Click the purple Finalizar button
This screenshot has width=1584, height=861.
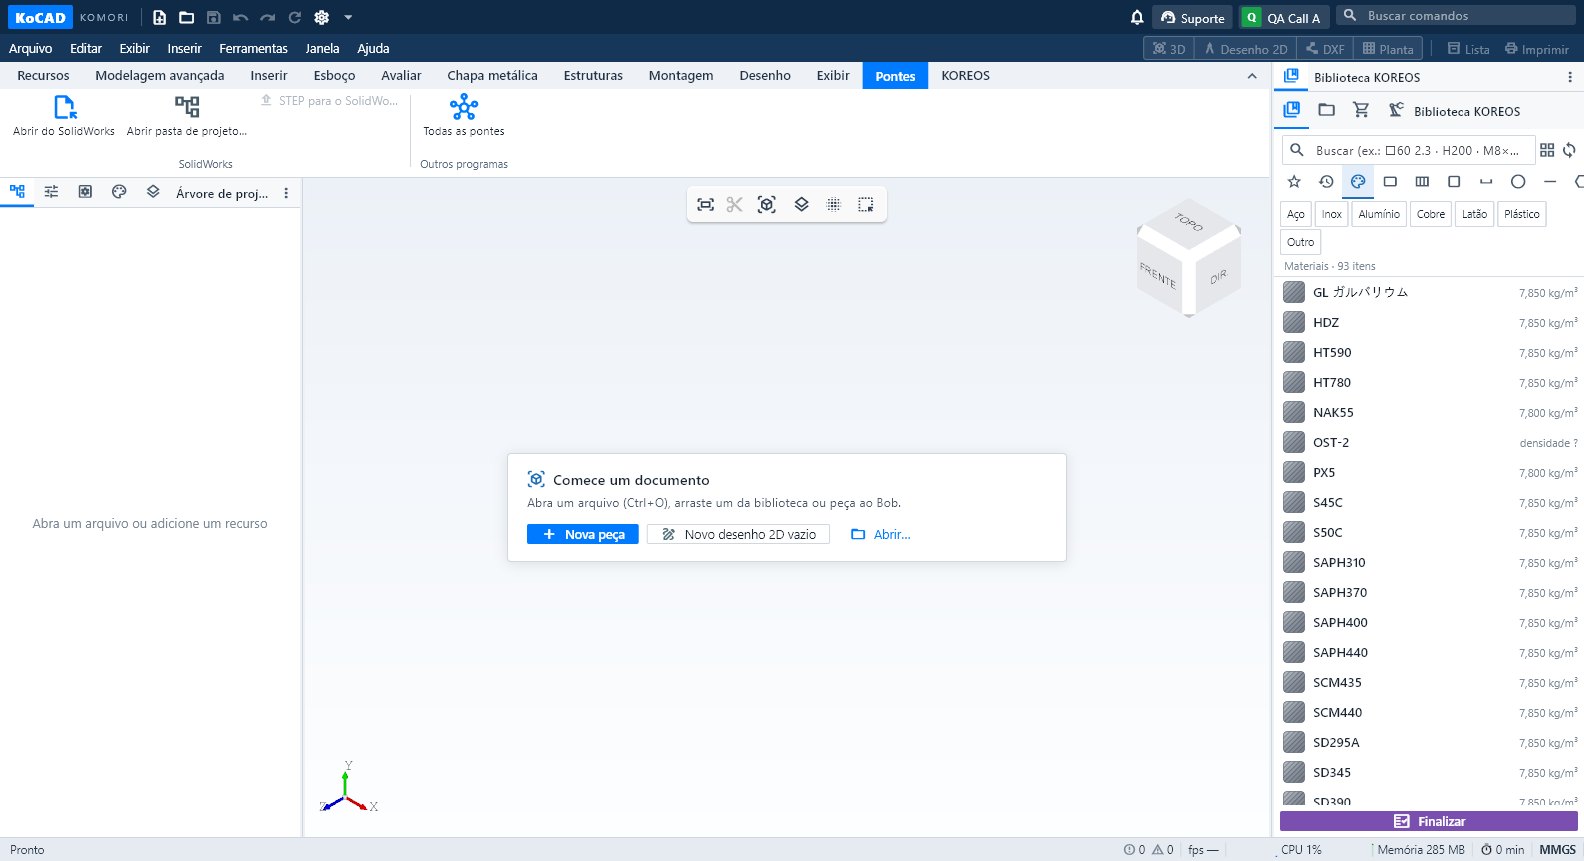pyautogui.click(x=1429, y=821)
